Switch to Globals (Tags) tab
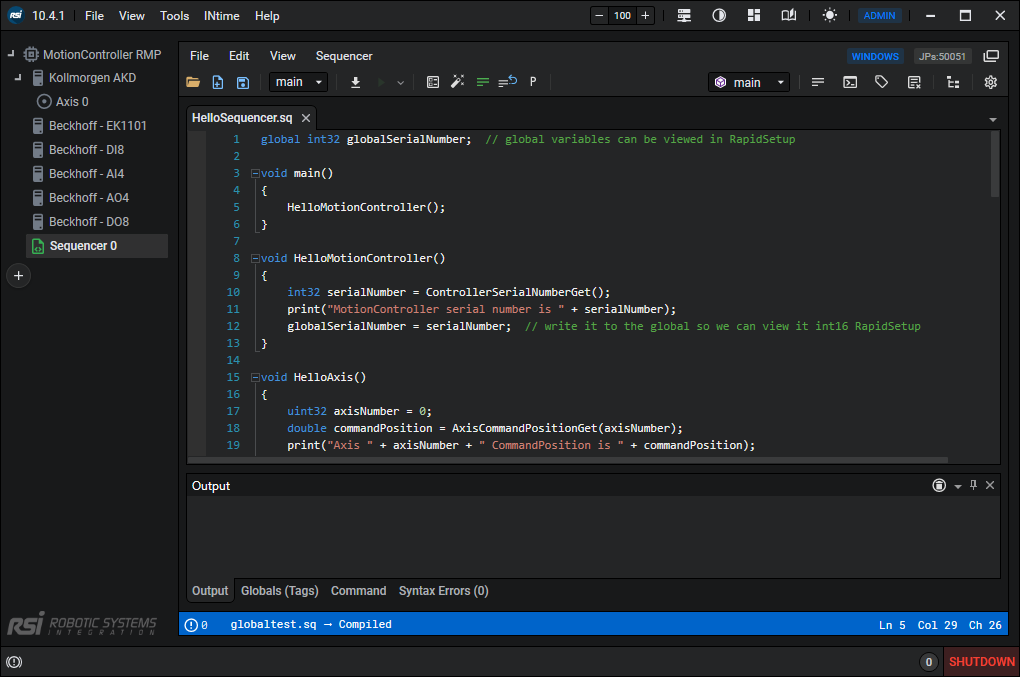Screen dimensions: 1020x677 (x=280, y=591)
